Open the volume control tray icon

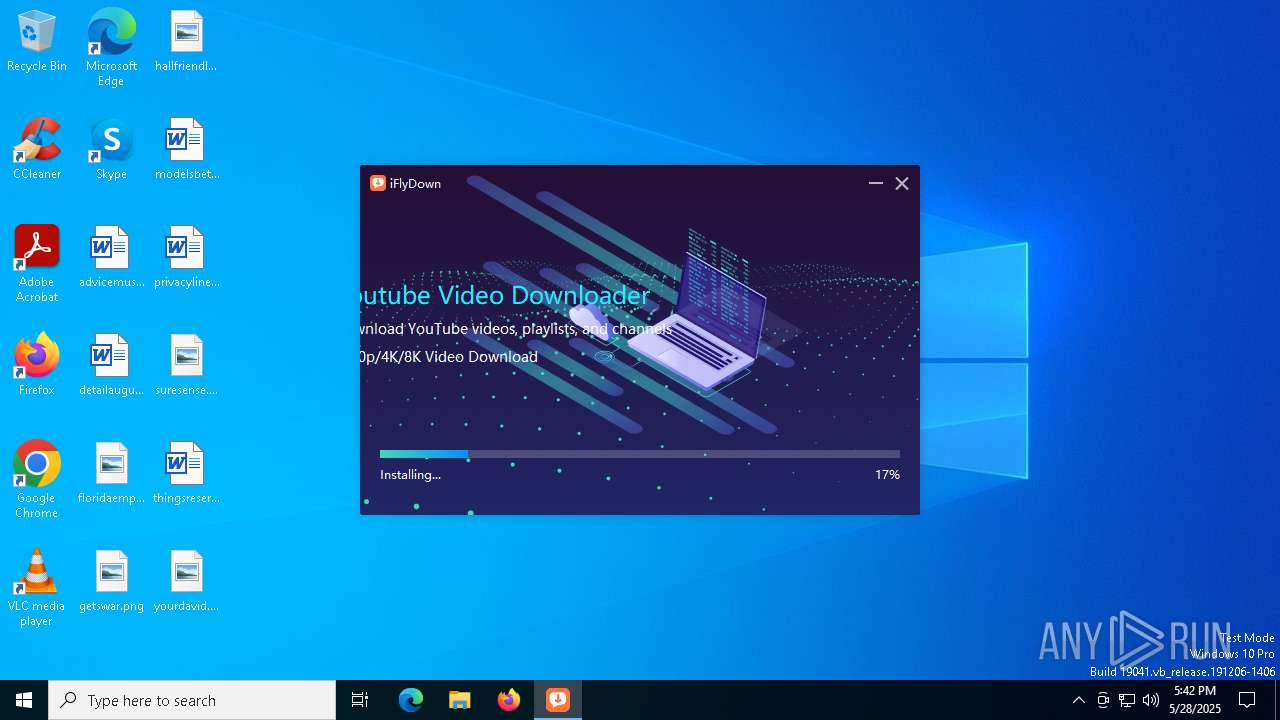1151,700
